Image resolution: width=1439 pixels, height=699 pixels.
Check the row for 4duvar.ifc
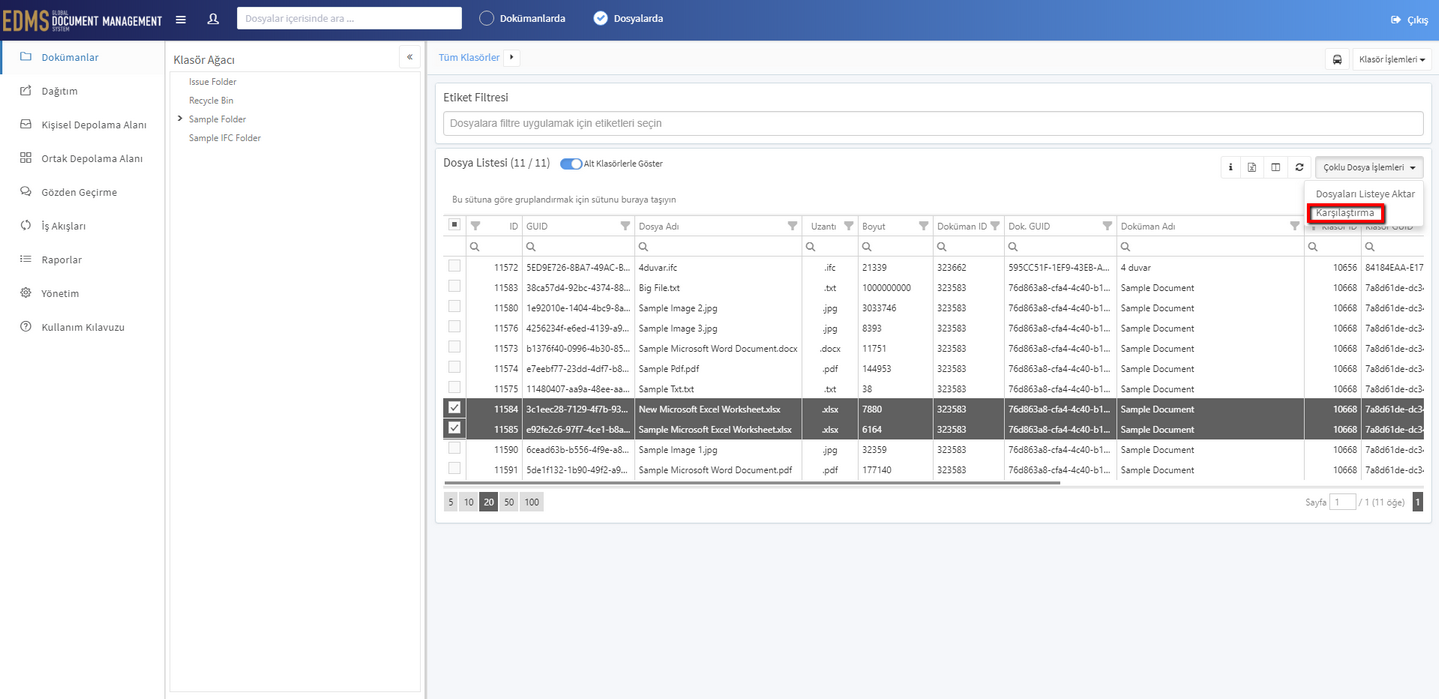[x=455, y=267]
